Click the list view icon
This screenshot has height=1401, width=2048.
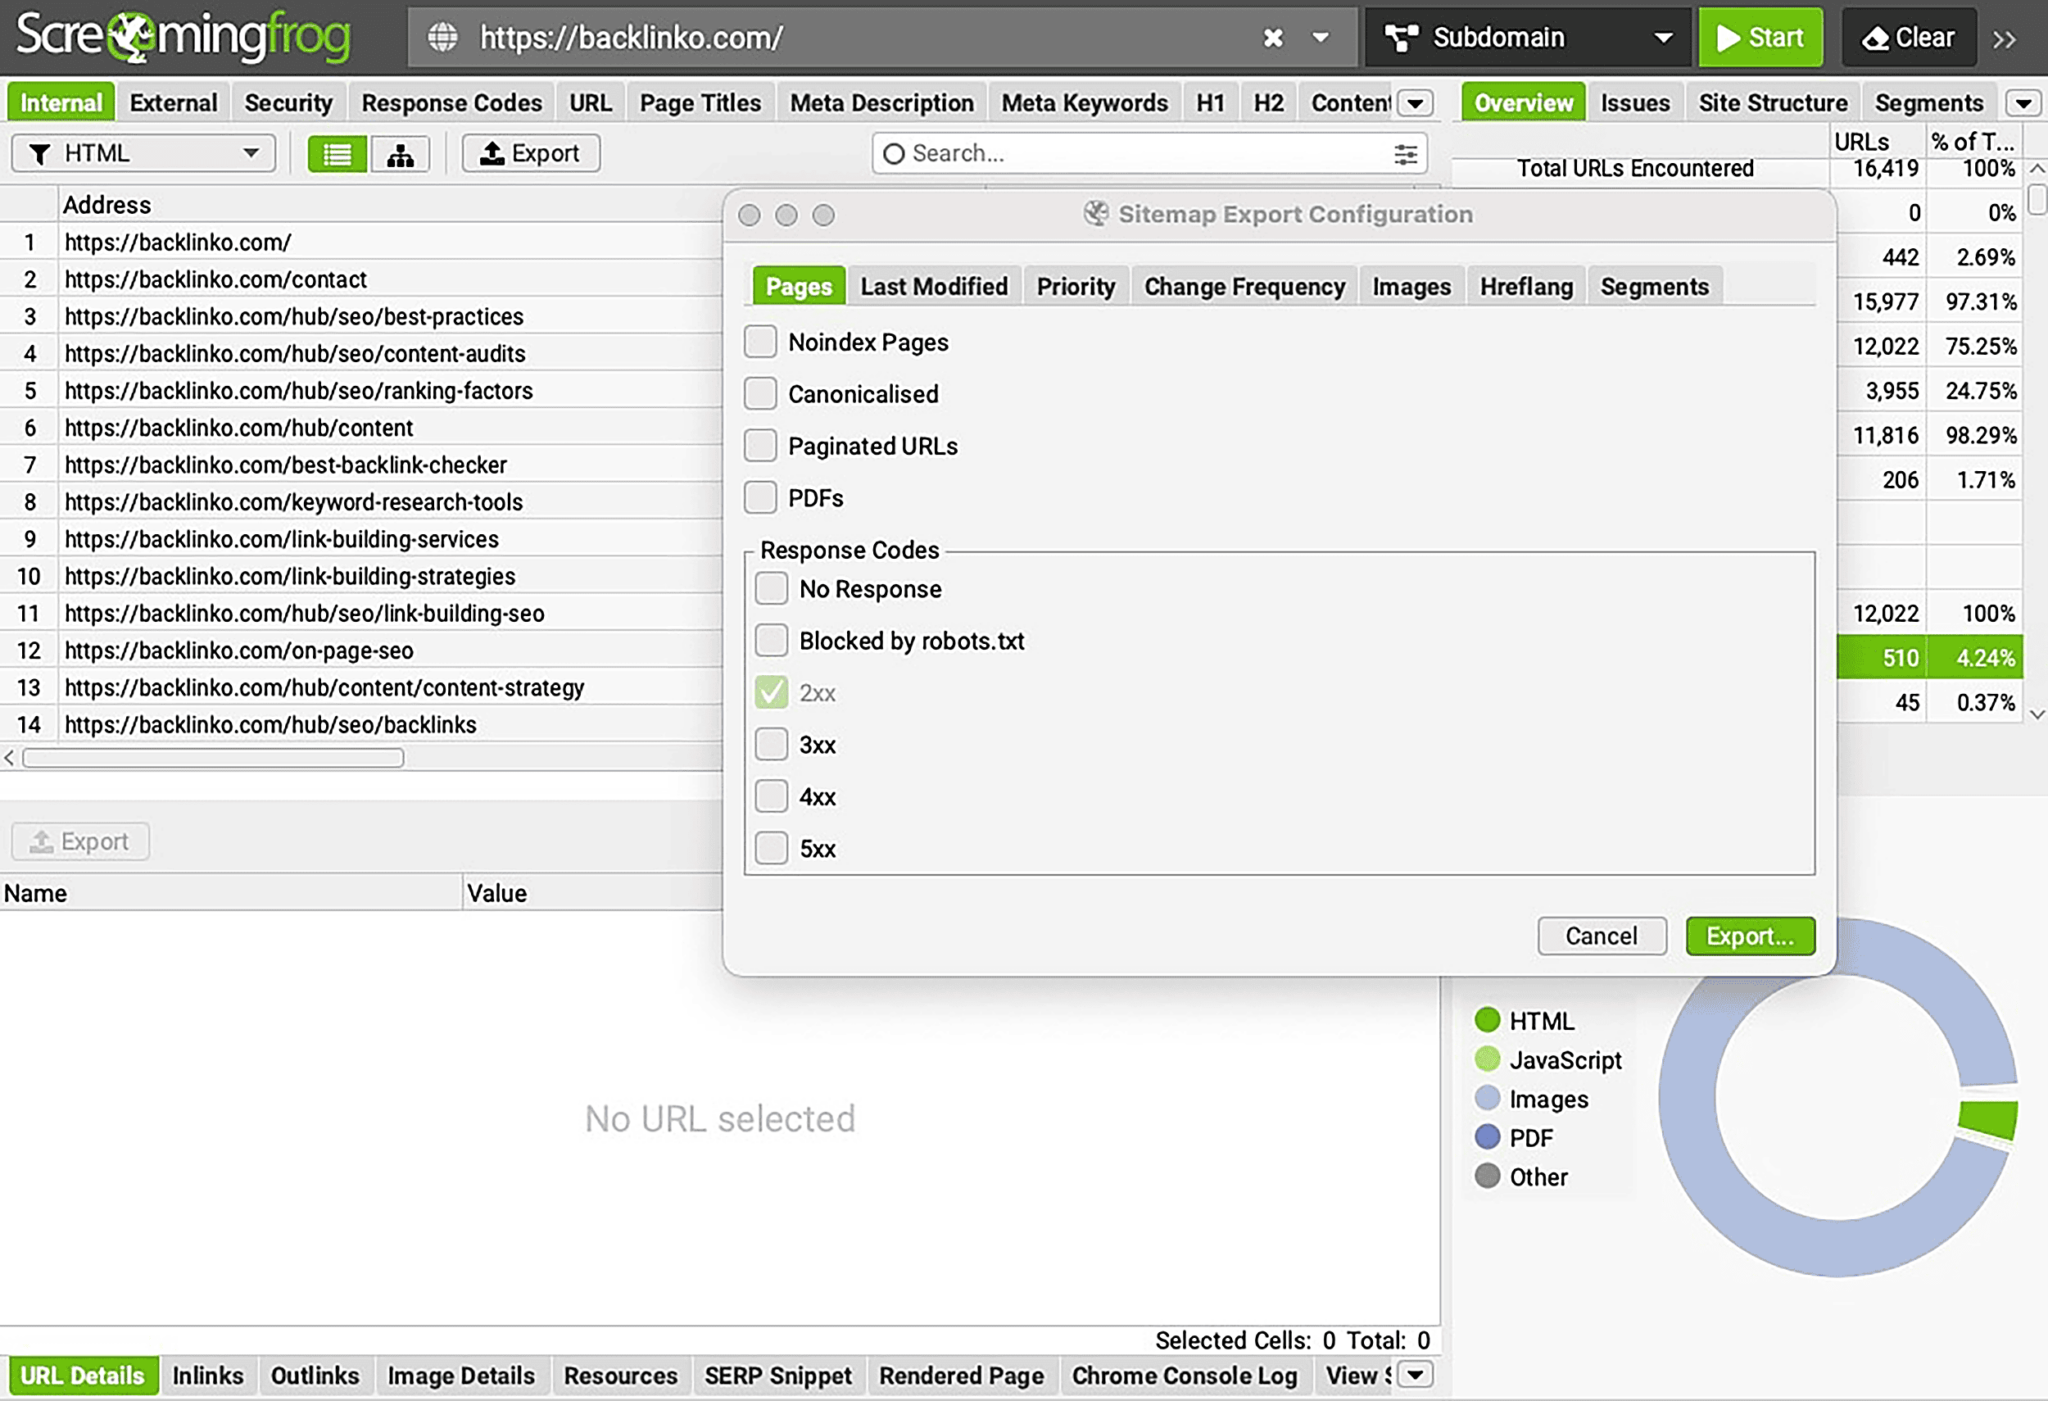click(x=336, y=154)
